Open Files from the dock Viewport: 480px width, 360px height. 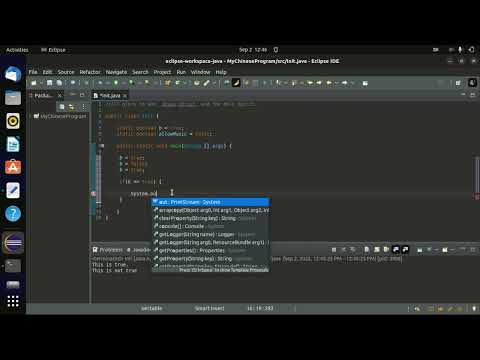[13, 98]
